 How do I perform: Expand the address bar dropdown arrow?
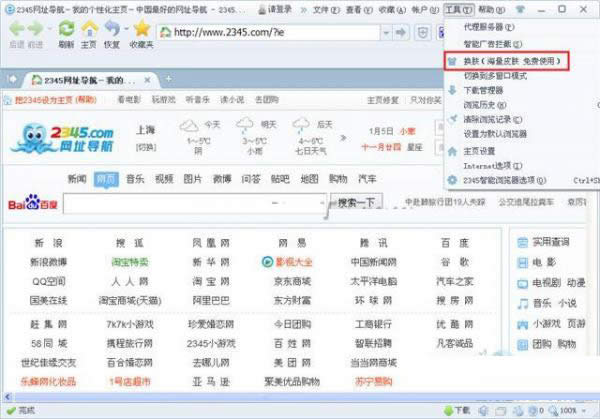coord(386,33)
